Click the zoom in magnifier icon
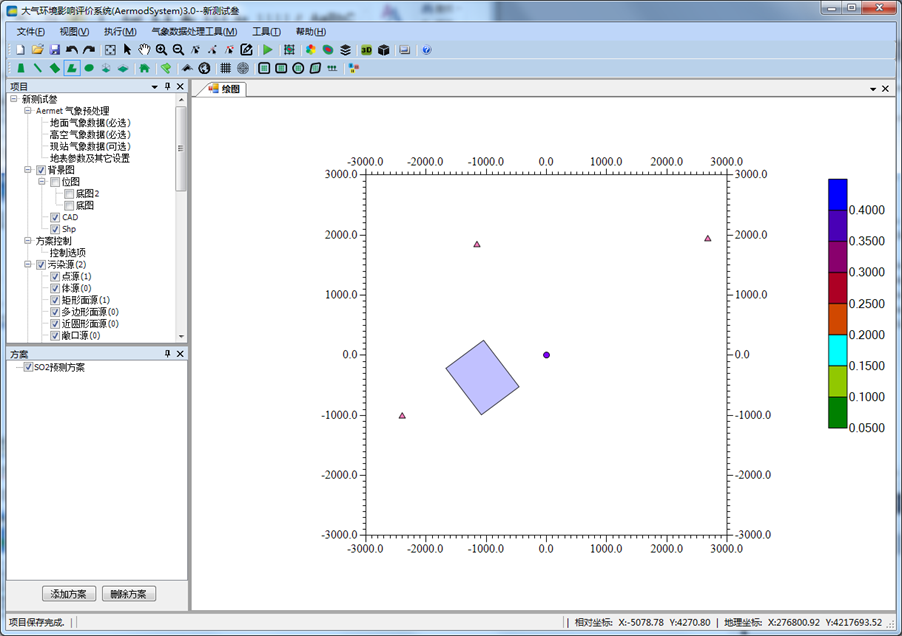This screenshot has width=902, height=636. click(x=161, y=49)
